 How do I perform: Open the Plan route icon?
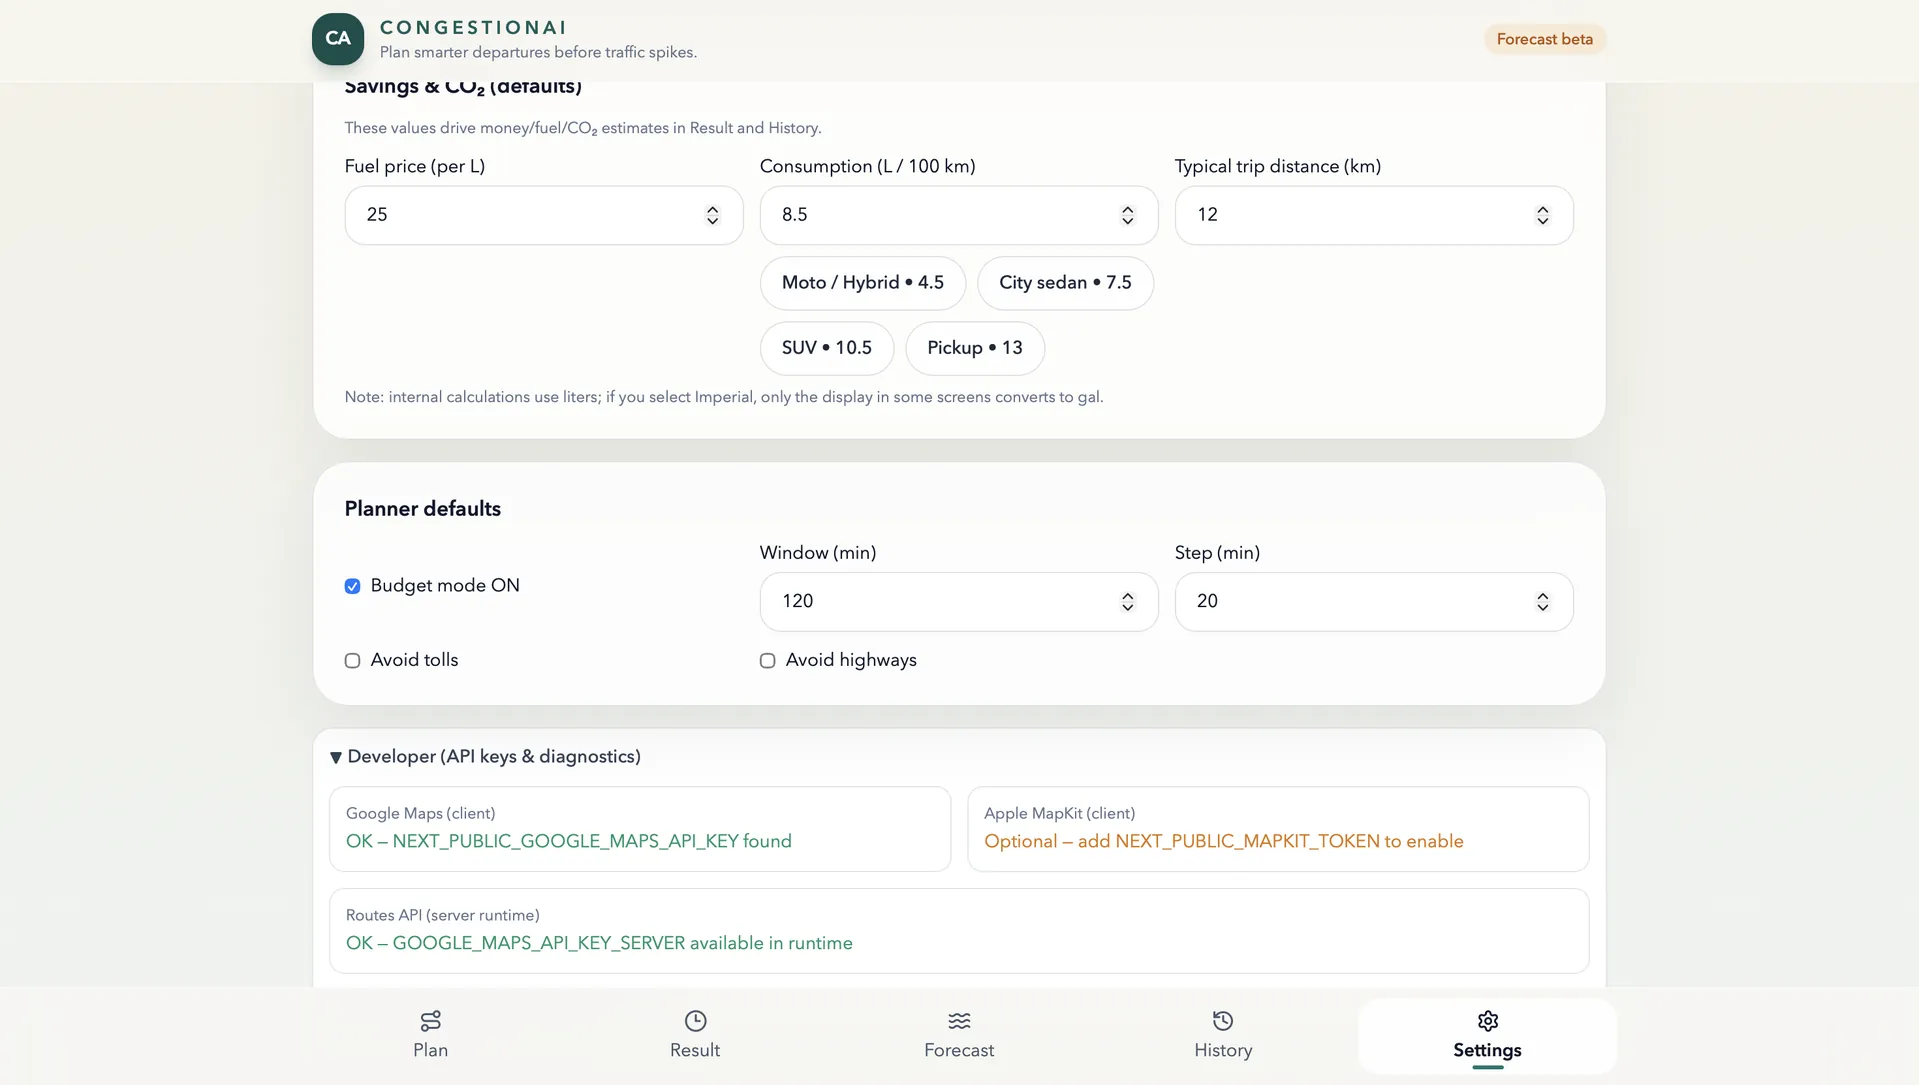[x=431, y=1020]
